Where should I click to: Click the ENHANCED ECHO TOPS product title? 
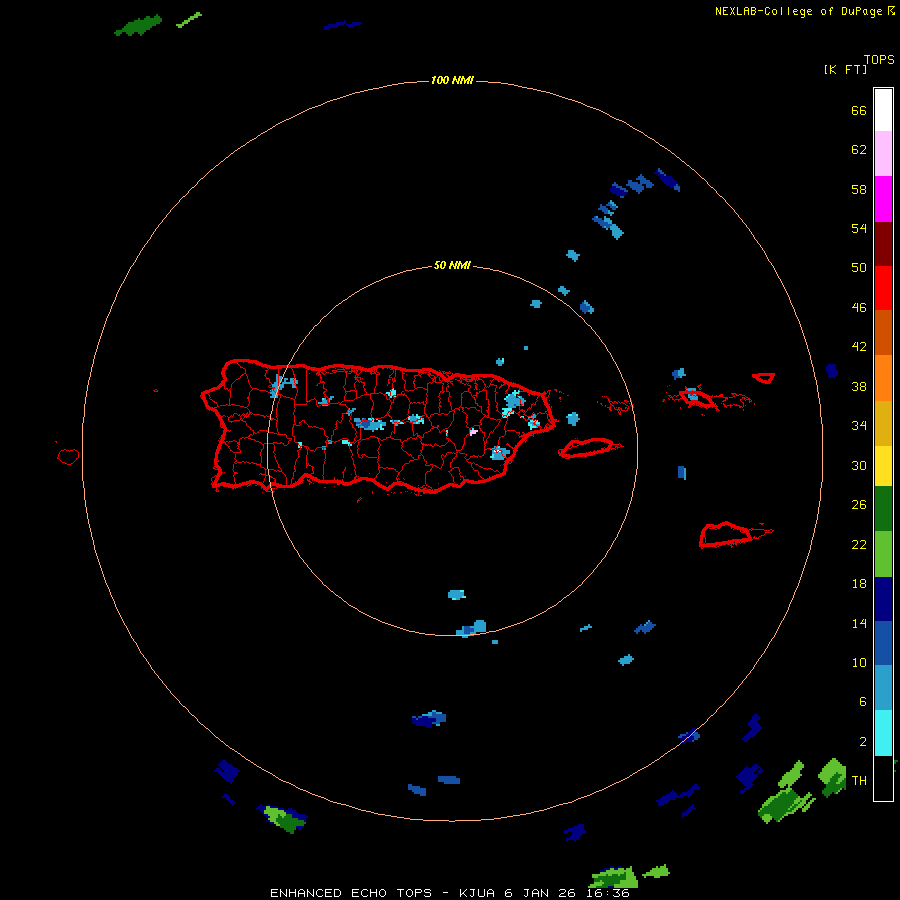[351, 893]
